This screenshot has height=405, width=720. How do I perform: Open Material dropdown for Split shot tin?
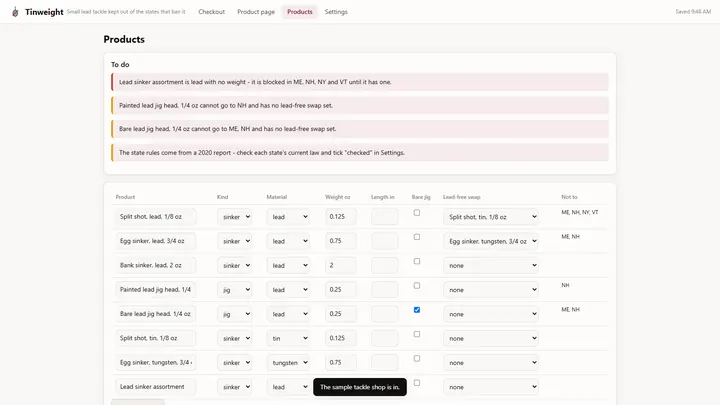pyautogui.click(x=288, y=338)
